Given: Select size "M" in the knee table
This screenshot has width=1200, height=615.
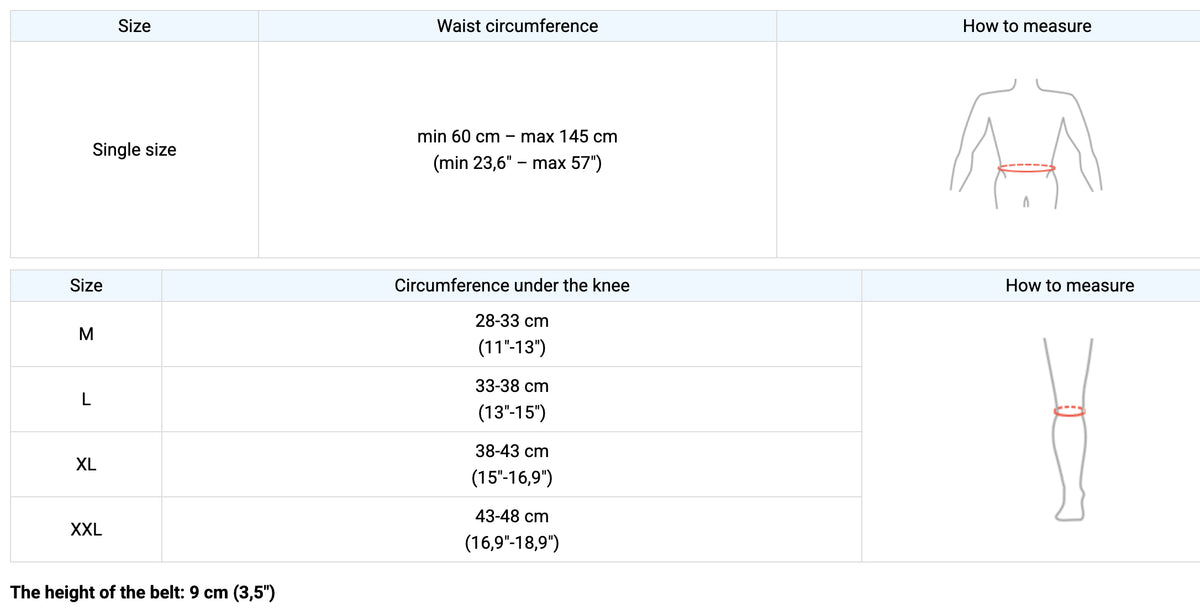Looking at the screenshot, I should click(86, 334).
